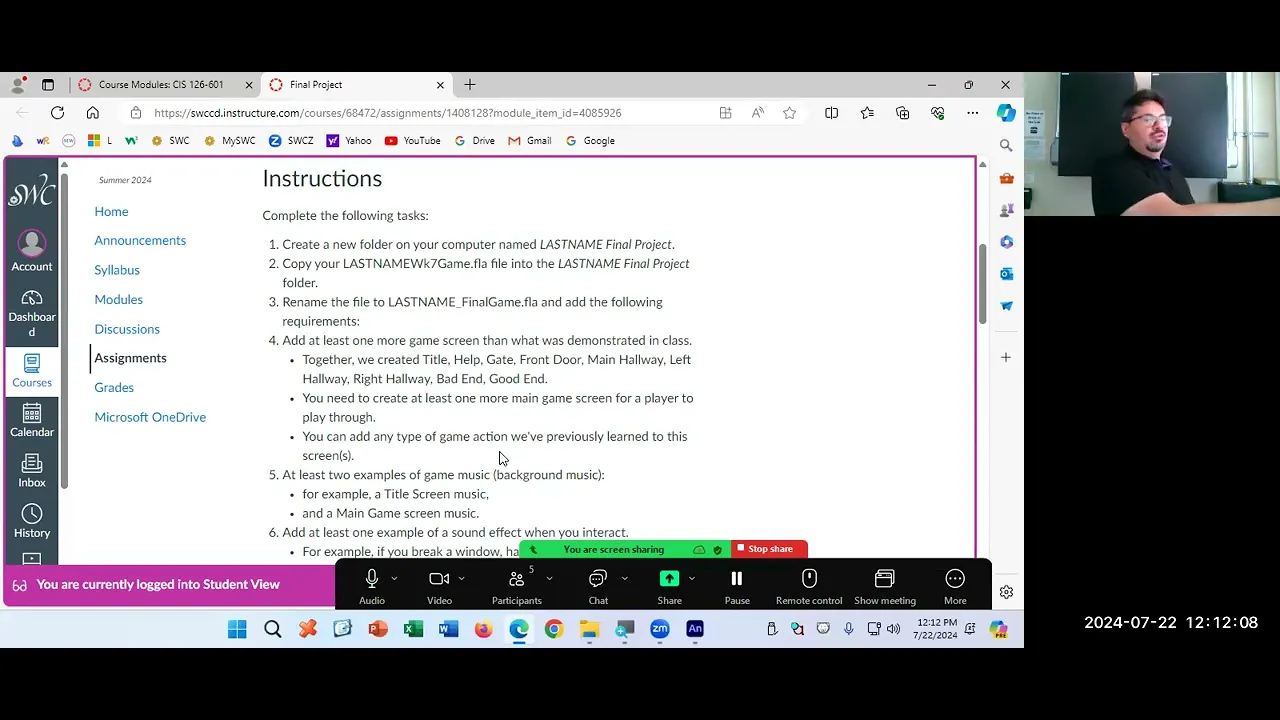This screenshot has height=720, width=1280.
Task: Add this page to favorites
Action: [x=790, y=113]
